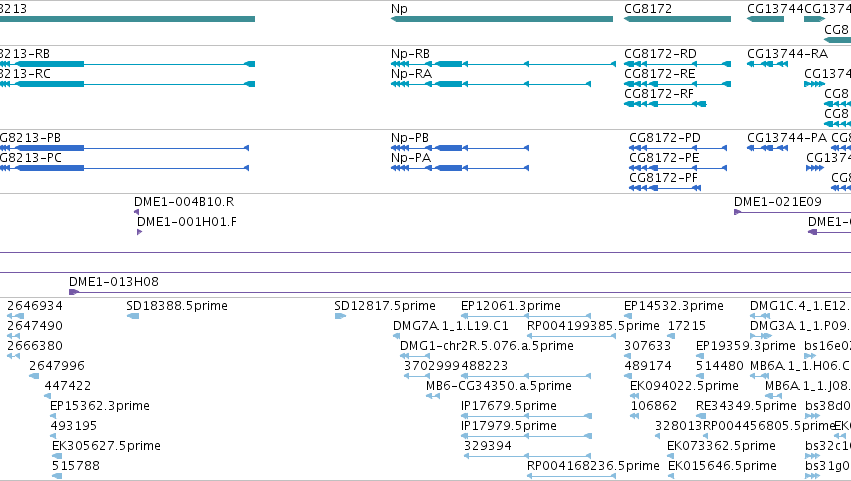Select the Np gene bar

[x=501, y=19]
